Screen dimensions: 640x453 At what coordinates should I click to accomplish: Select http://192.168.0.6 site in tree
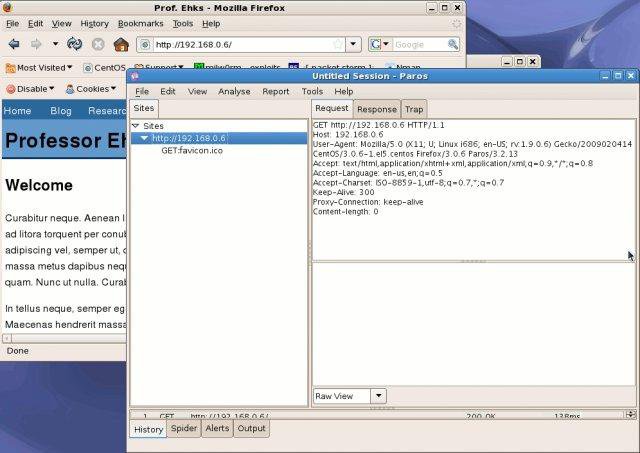[x=189, y=138]
